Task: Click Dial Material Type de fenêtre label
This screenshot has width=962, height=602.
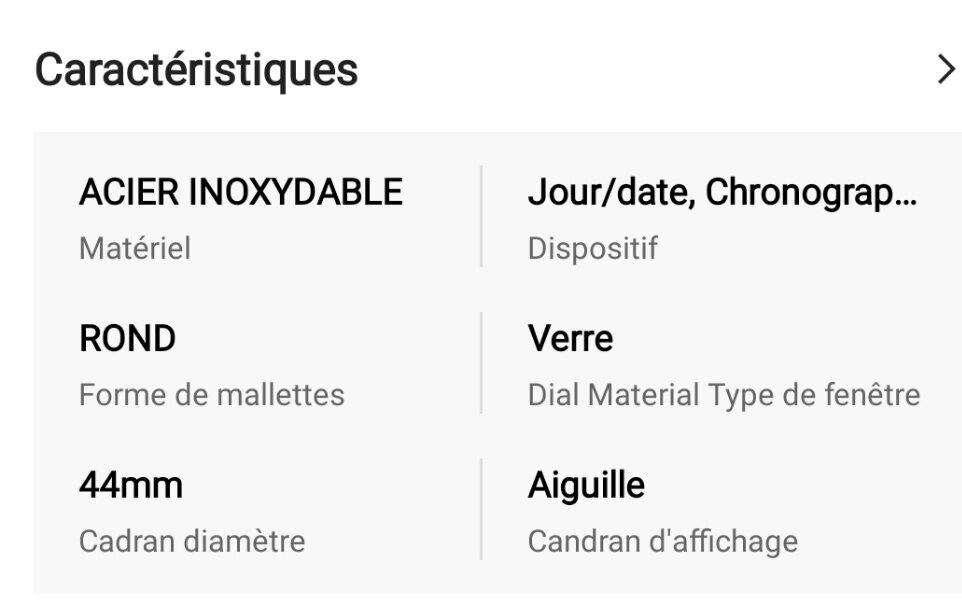Action: pyautogui.click(x=723, y=395)
